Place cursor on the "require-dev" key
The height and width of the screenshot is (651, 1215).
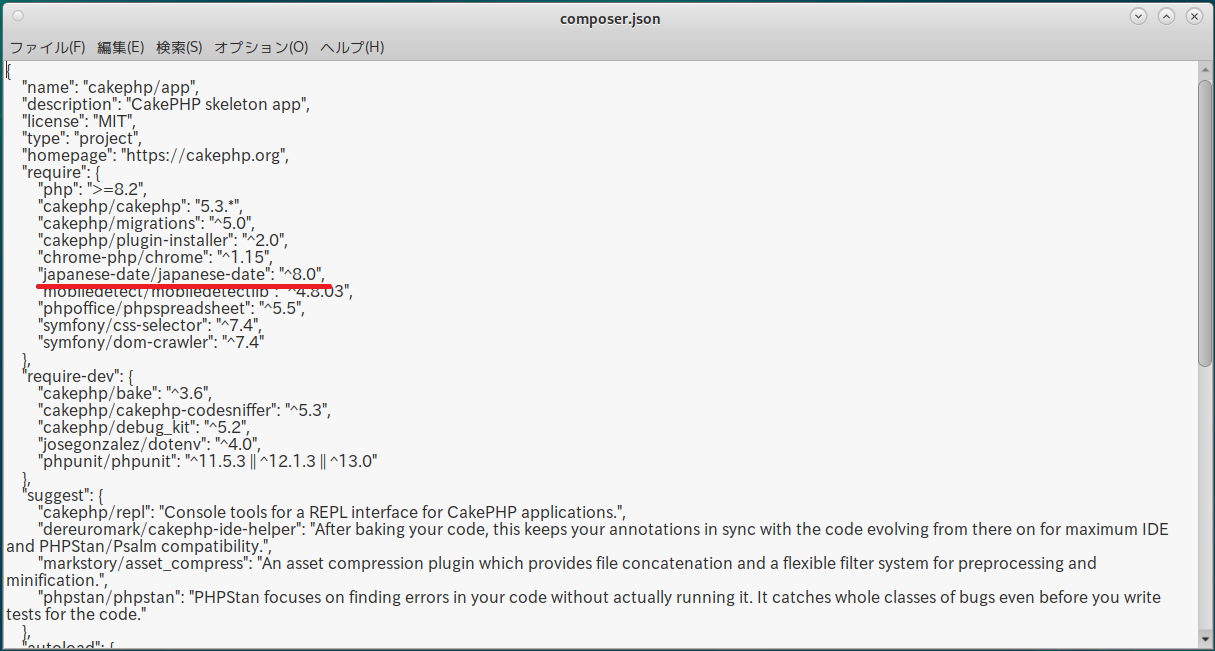click(x=72, y=376)
